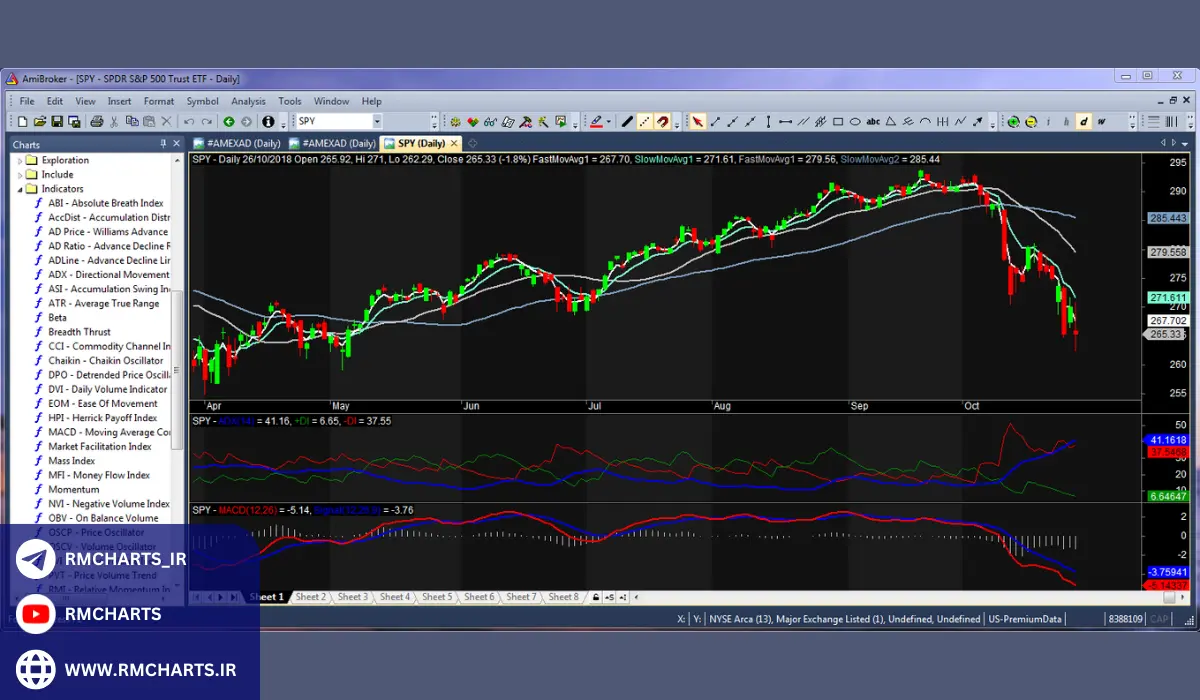Select the arrow pointer tool
Viewport: 1200px width, 700px height.
click(x=698, y=122)
